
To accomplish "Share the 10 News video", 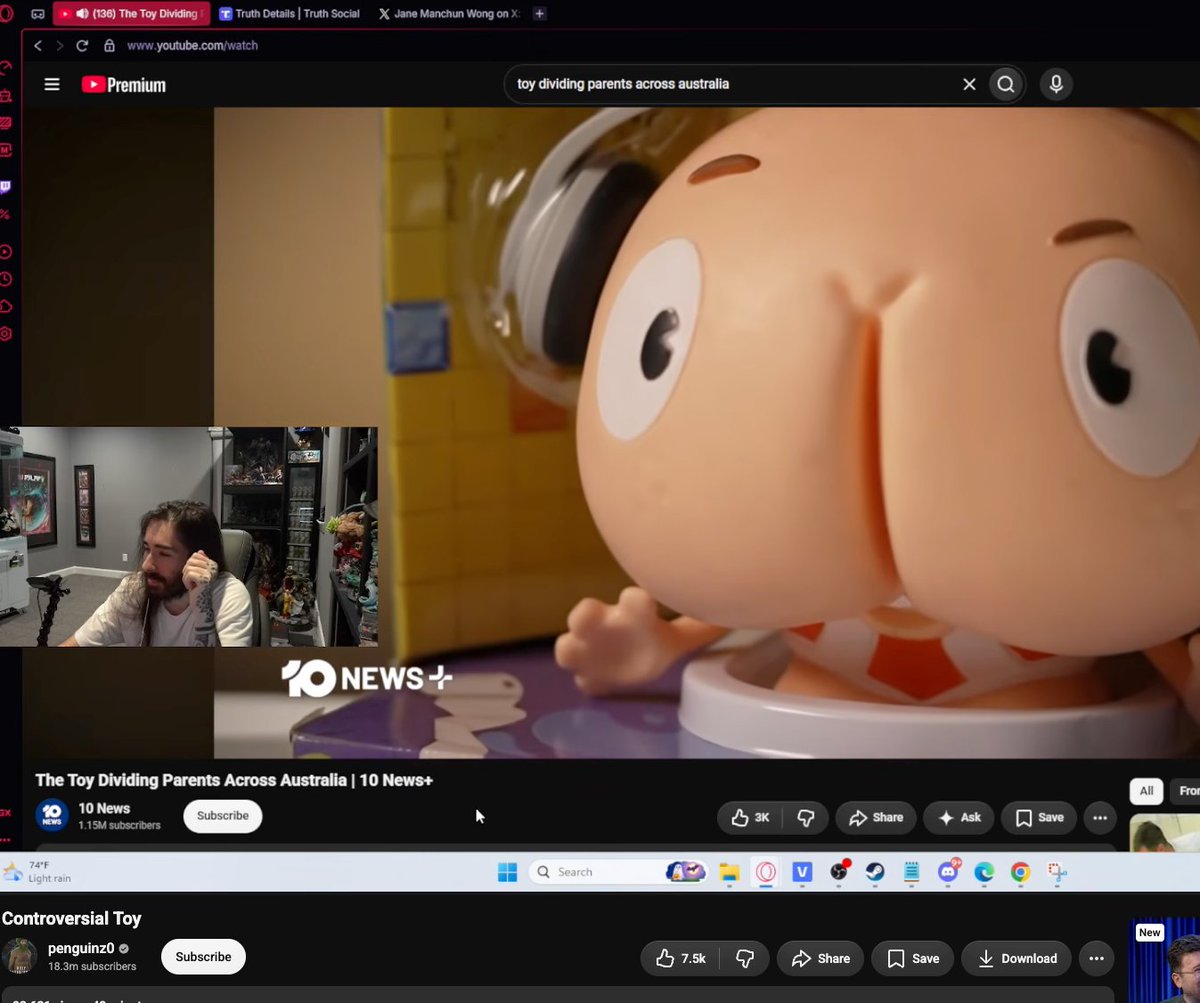I will click(x=875, y=817).
